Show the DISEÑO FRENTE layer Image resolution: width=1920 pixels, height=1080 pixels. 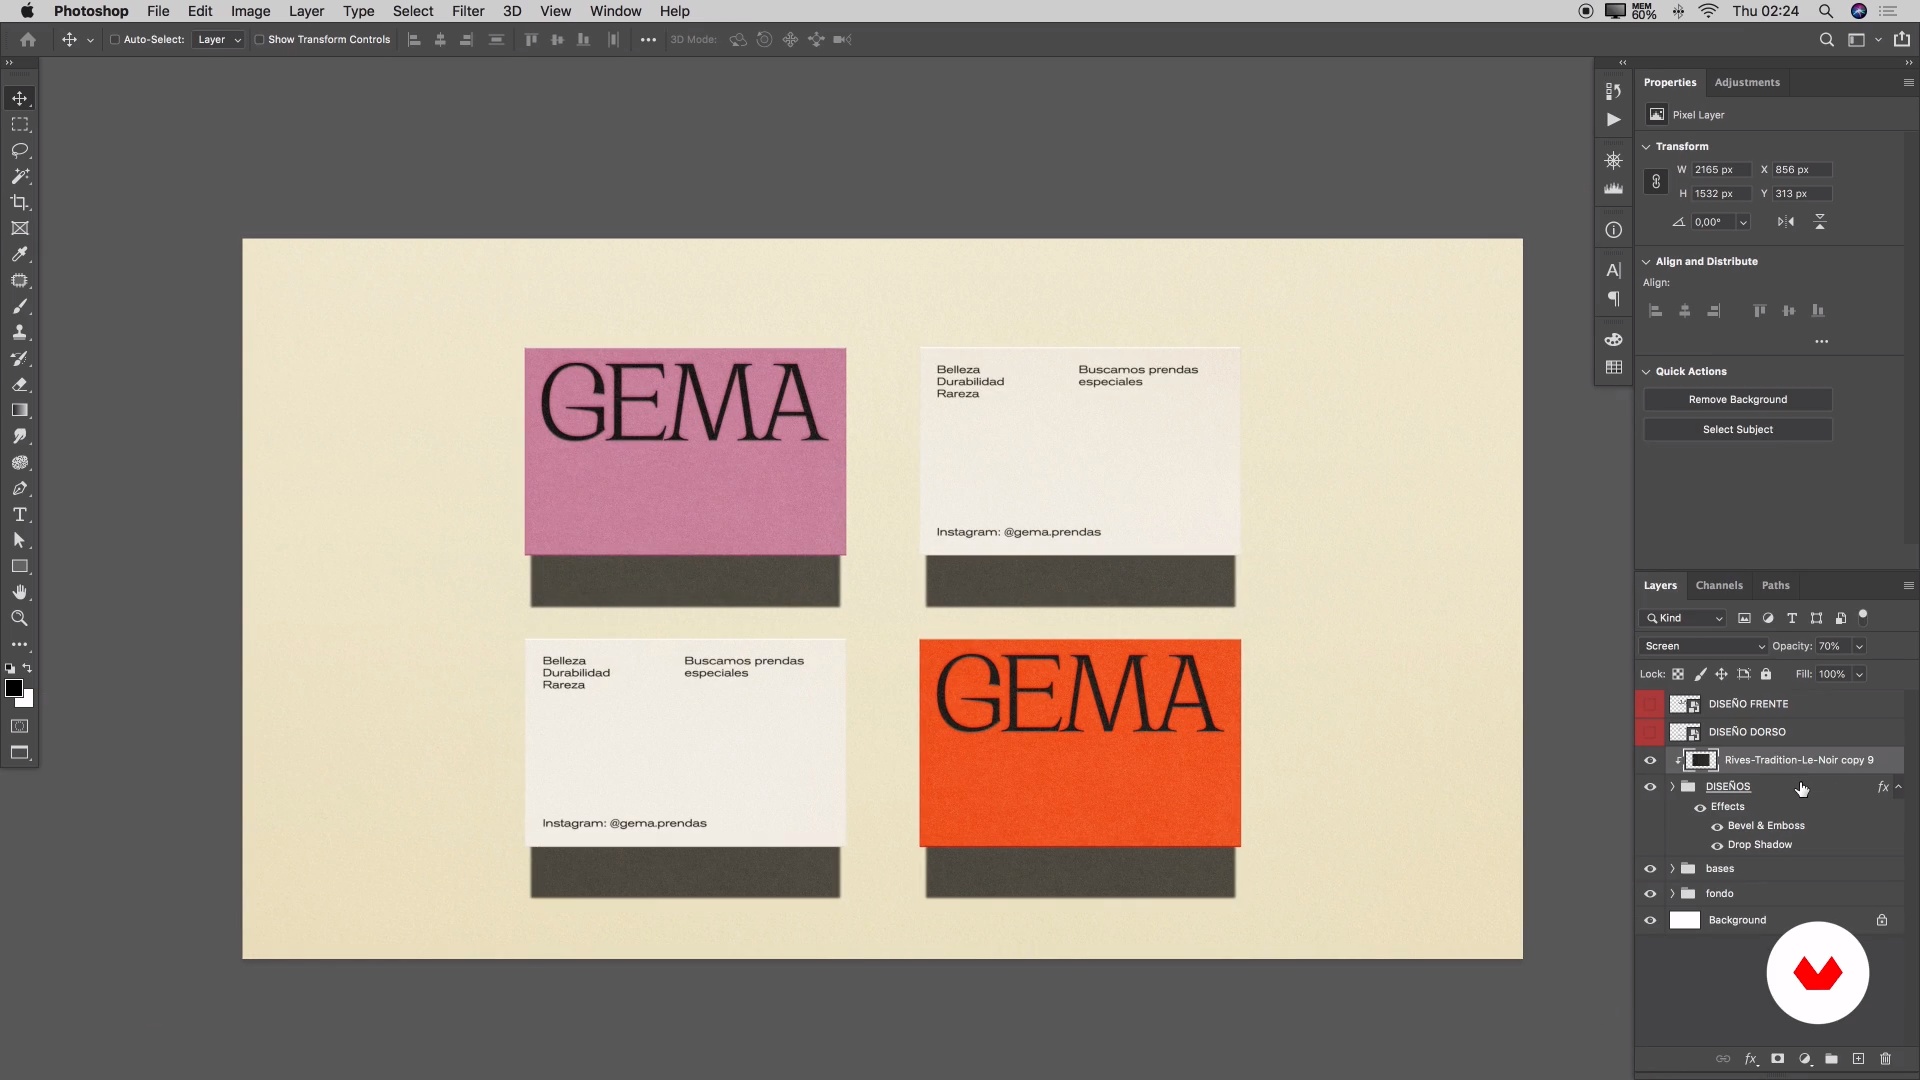pyautogui.click(x=1650, y=704)
